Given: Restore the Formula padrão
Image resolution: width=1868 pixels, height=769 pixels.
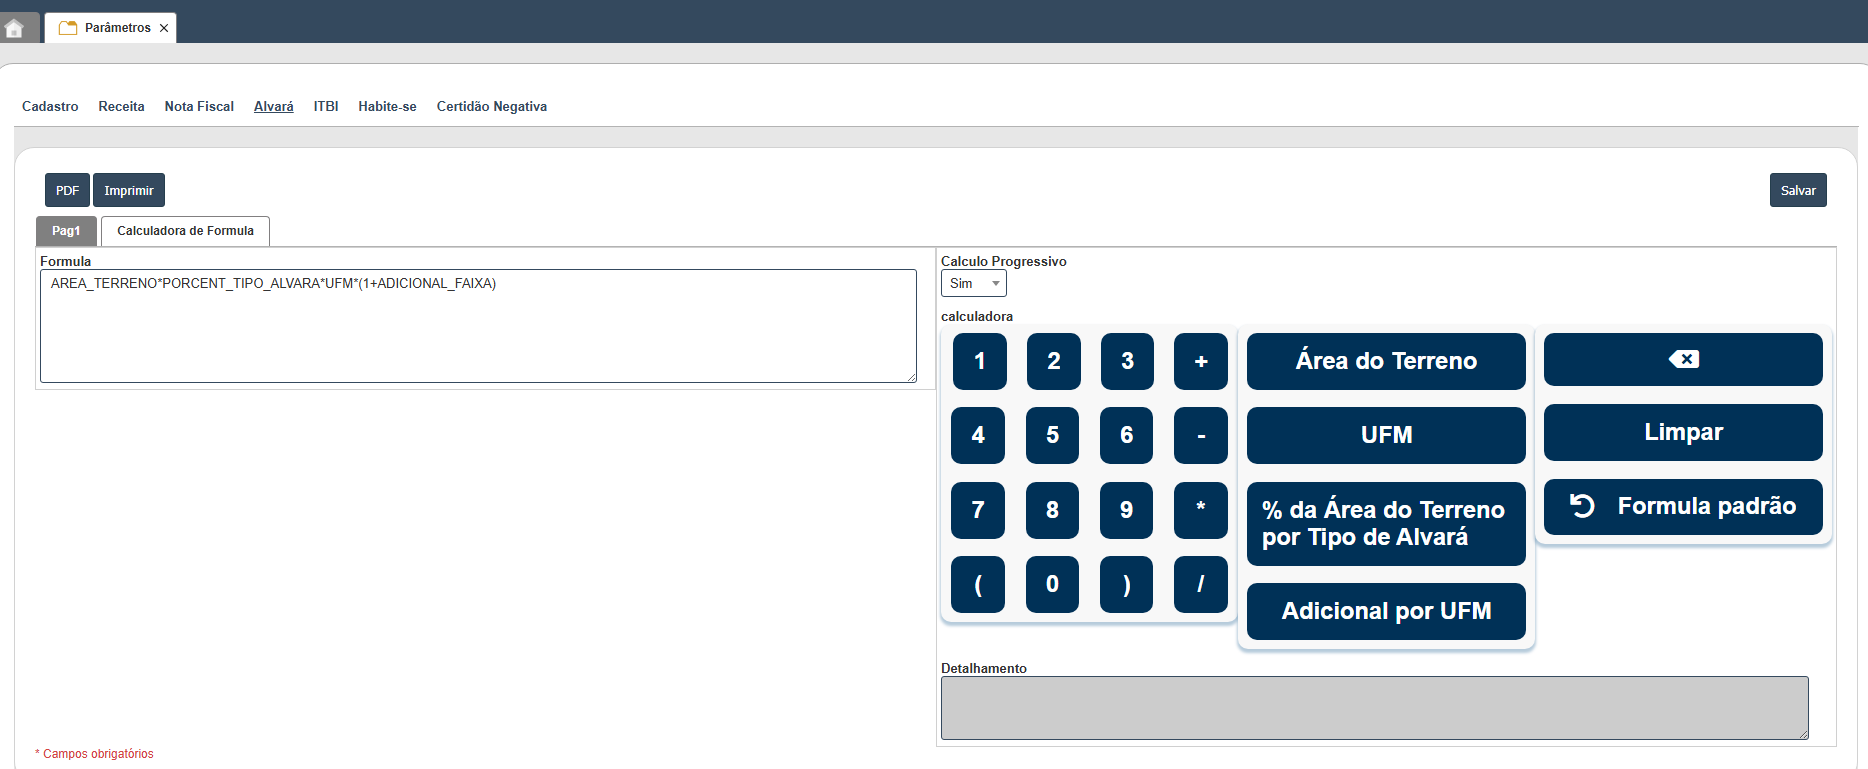Looking at the screenshot, I should [1683, 506].
